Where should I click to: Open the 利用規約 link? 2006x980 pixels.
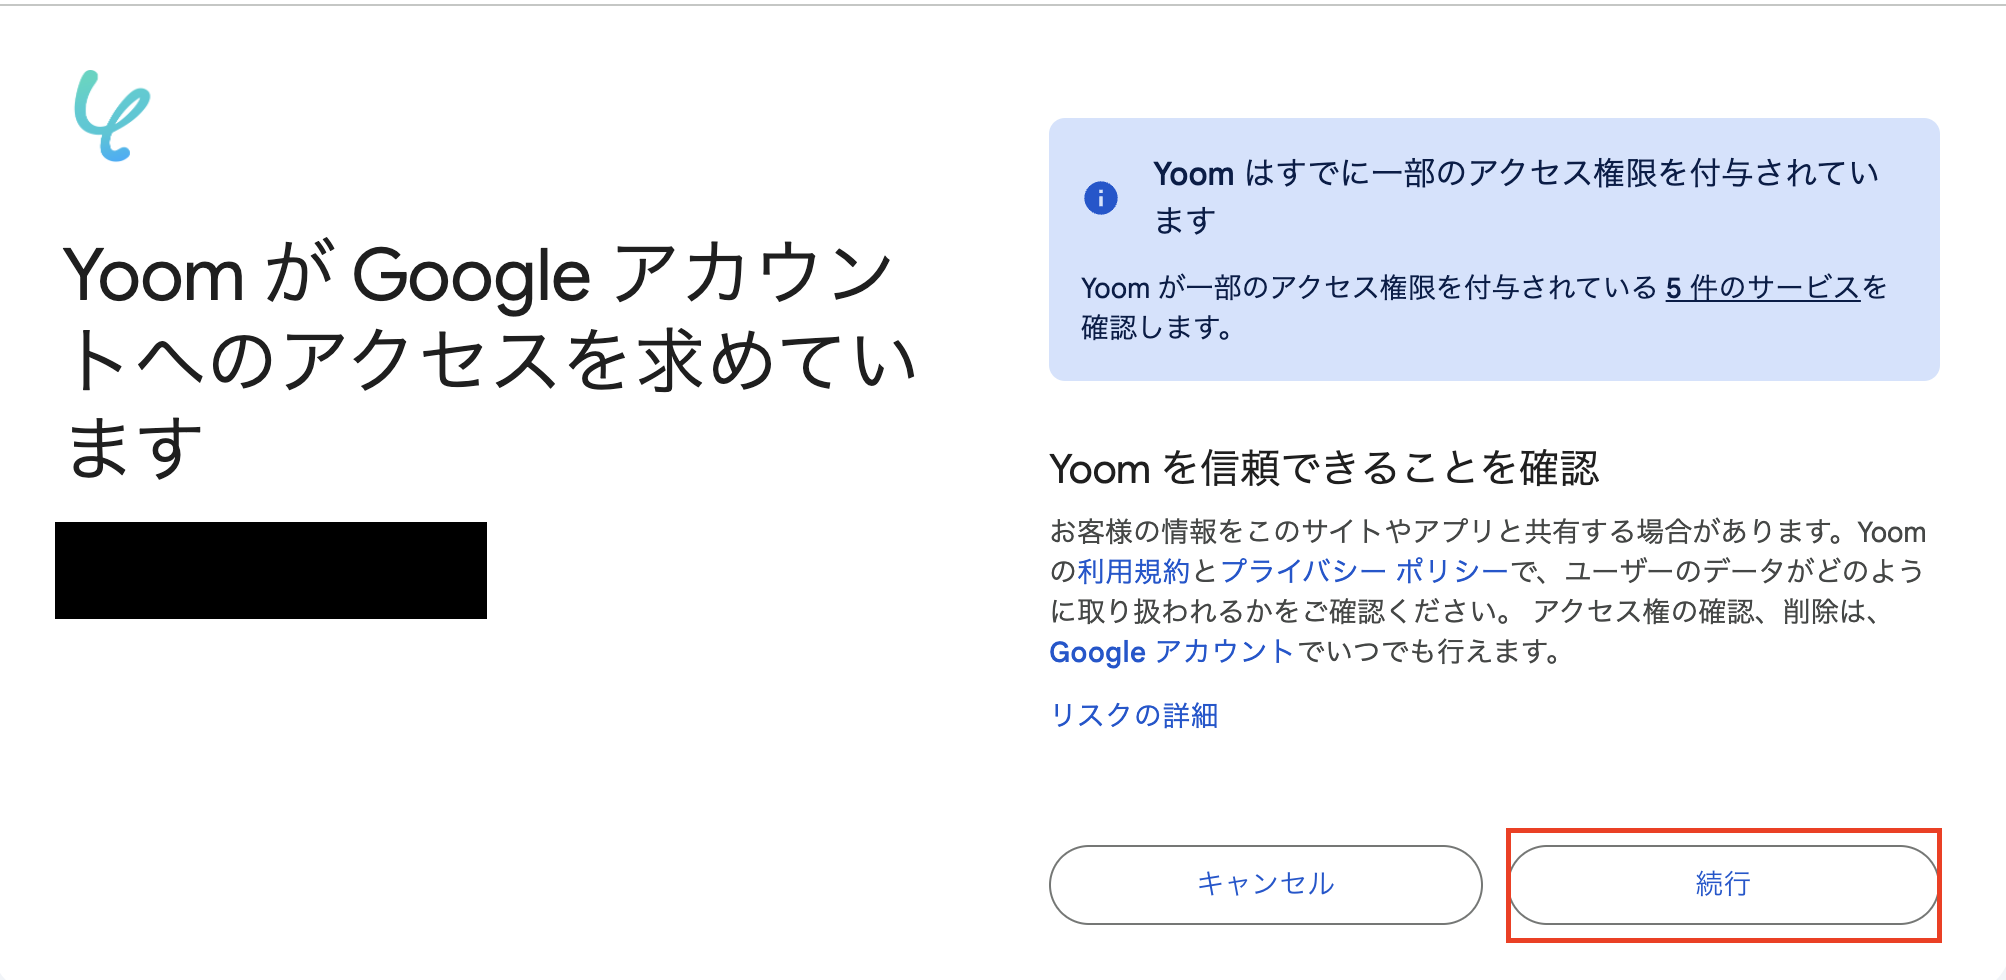click(x=1133, y=571)
